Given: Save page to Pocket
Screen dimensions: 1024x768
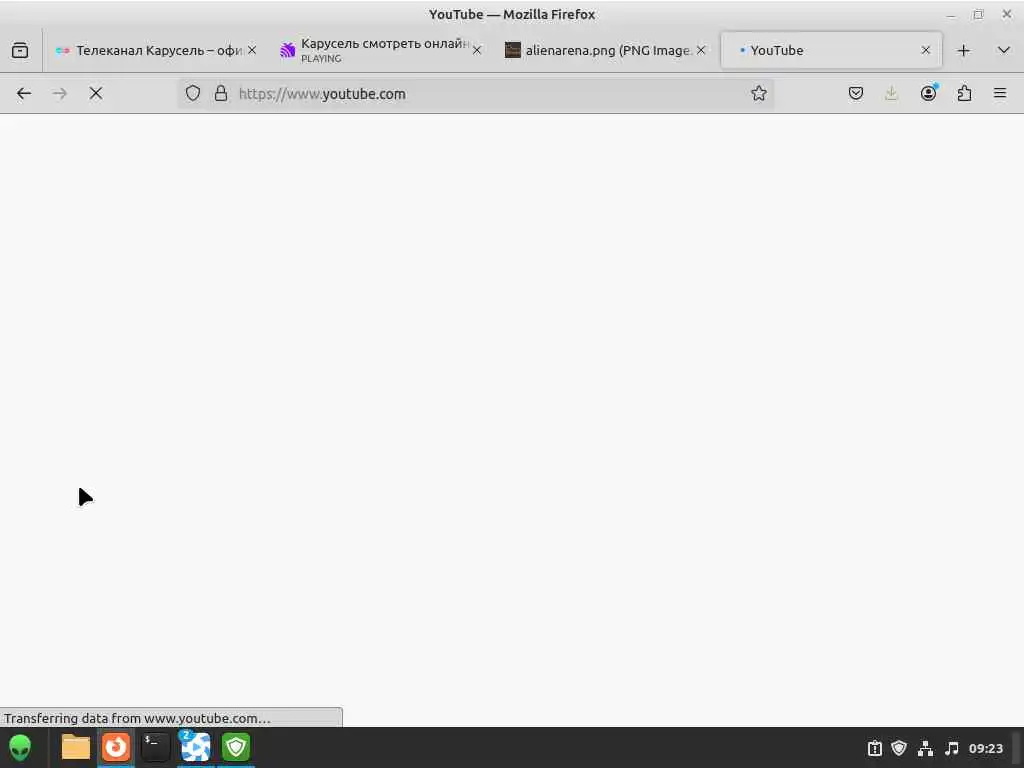Looking at the screenshot, I should 856,93.
